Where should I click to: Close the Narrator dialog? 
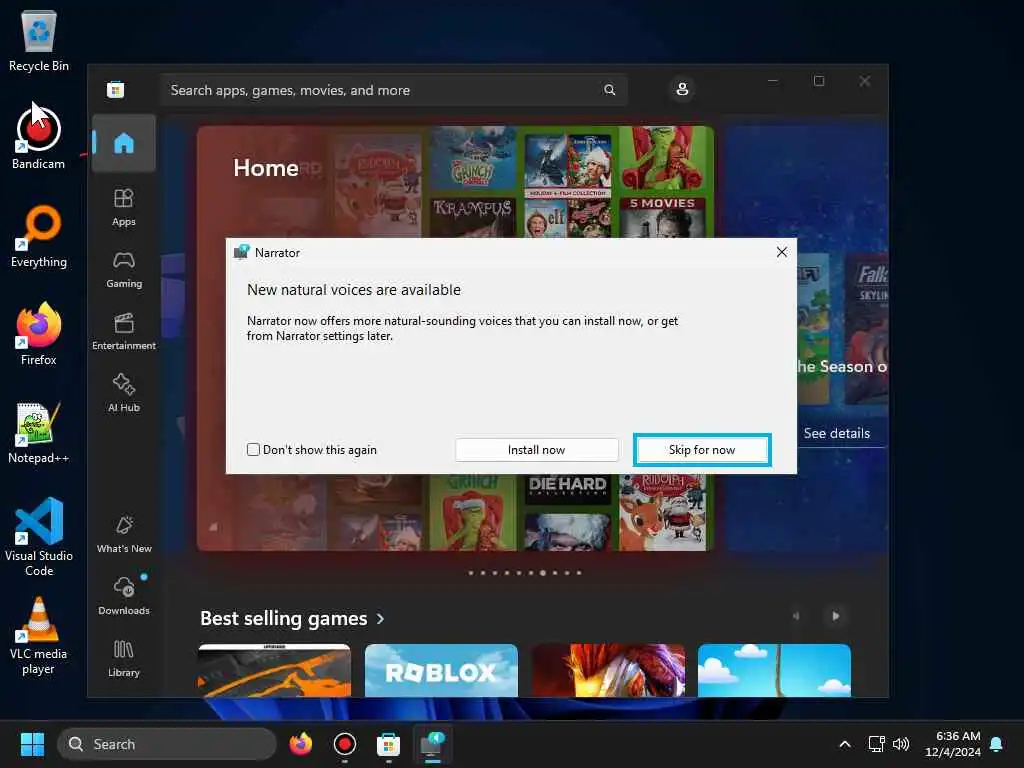point(782,252)
